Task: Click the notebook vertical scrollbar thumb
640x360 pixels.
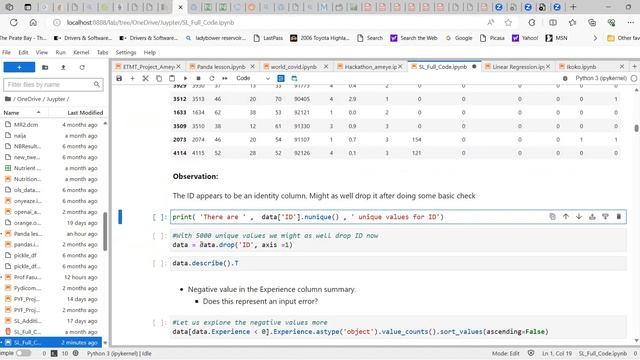Action: click(636, 128)
